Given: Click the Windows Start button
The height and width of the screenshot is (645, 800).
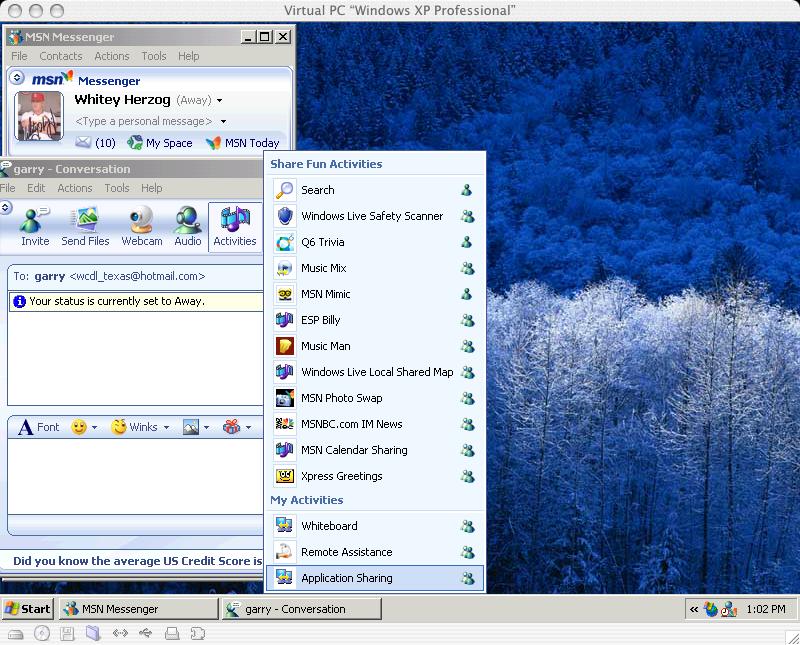Looking at the screenshot, I should (x=28, y=609).
